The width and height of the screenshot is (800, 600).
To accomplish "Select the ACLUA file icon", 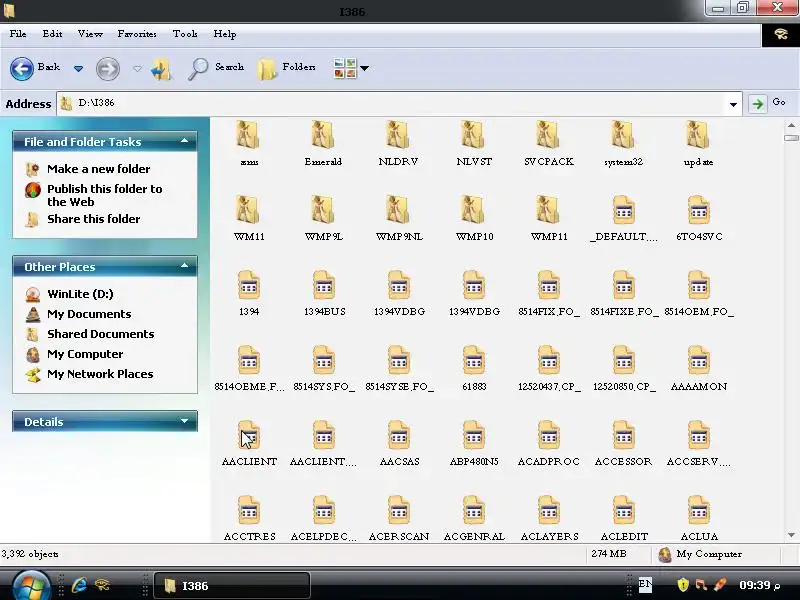I will (698, 511).
